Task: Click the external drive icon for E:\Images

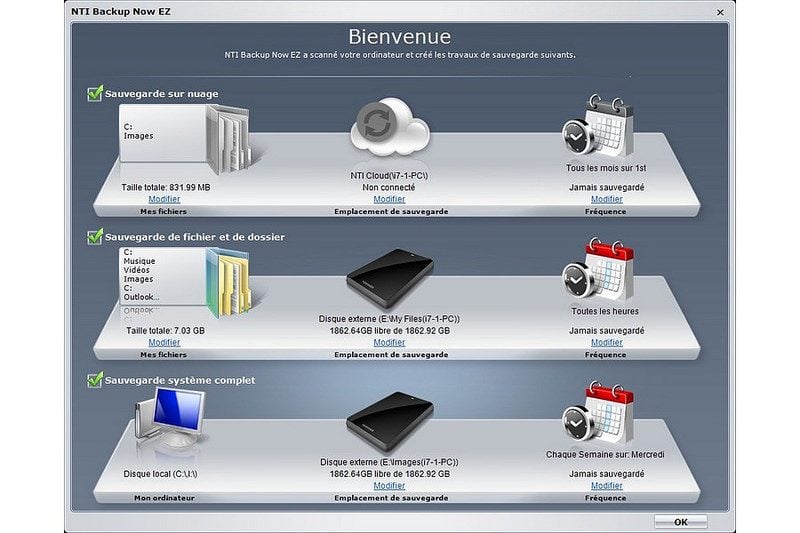Action: pyautogui.click(x=390, y=422)
